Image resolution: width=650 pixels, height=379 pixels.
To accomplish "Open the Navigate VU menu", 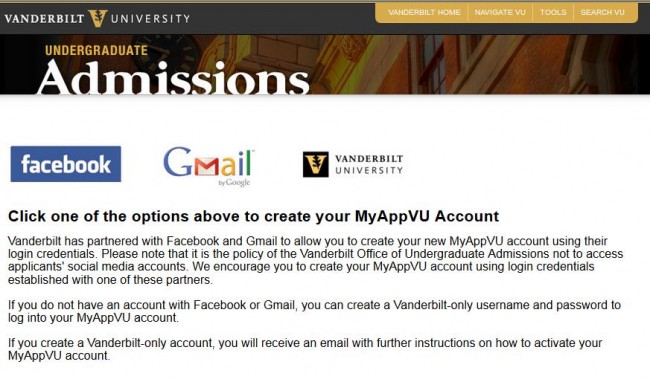I will tap(500, 12).
